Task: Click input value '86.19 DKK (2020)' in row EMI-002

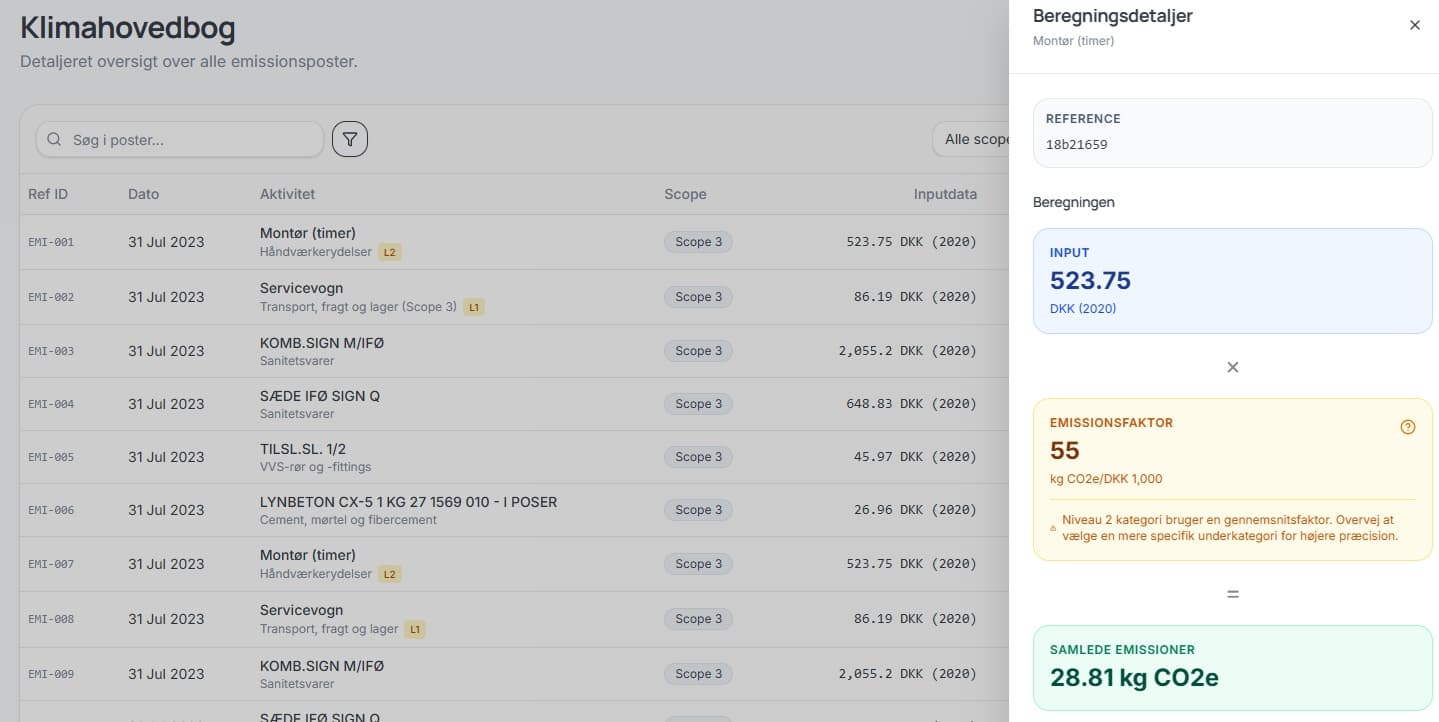Action: click(x=915, y=297)
